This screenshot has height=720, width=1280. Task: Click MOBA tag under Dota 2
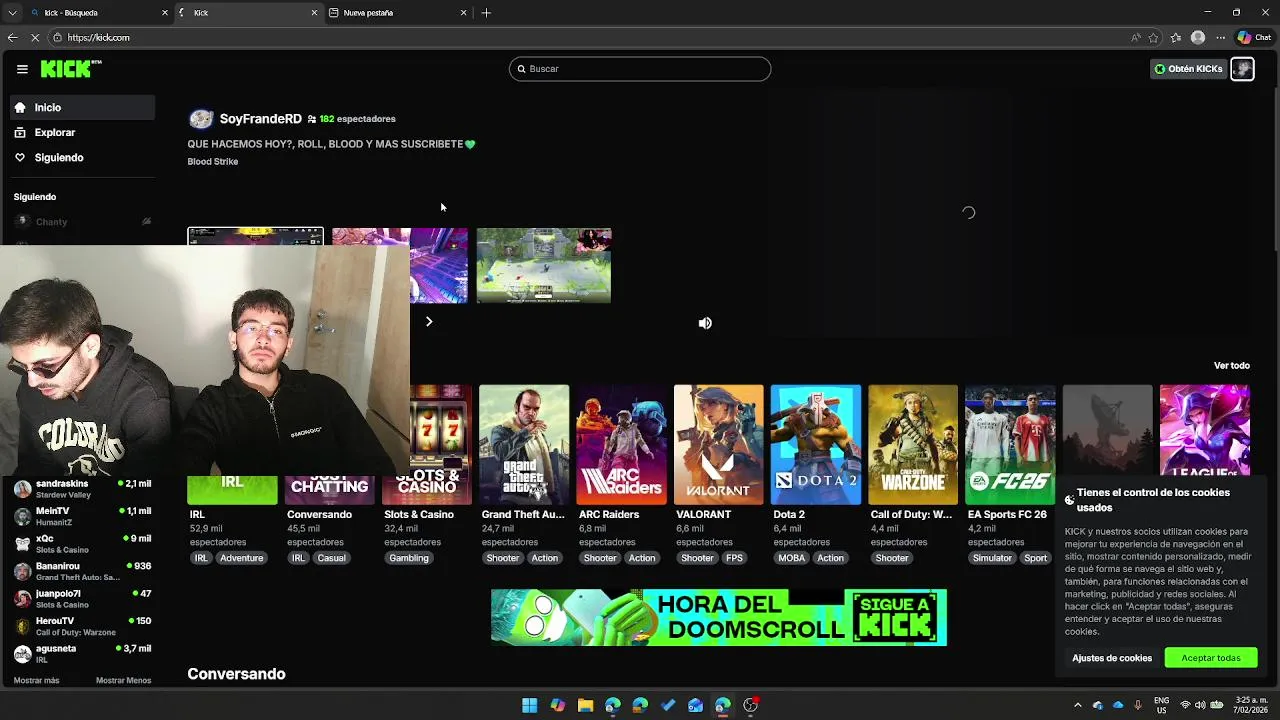[x=791, y=558]
